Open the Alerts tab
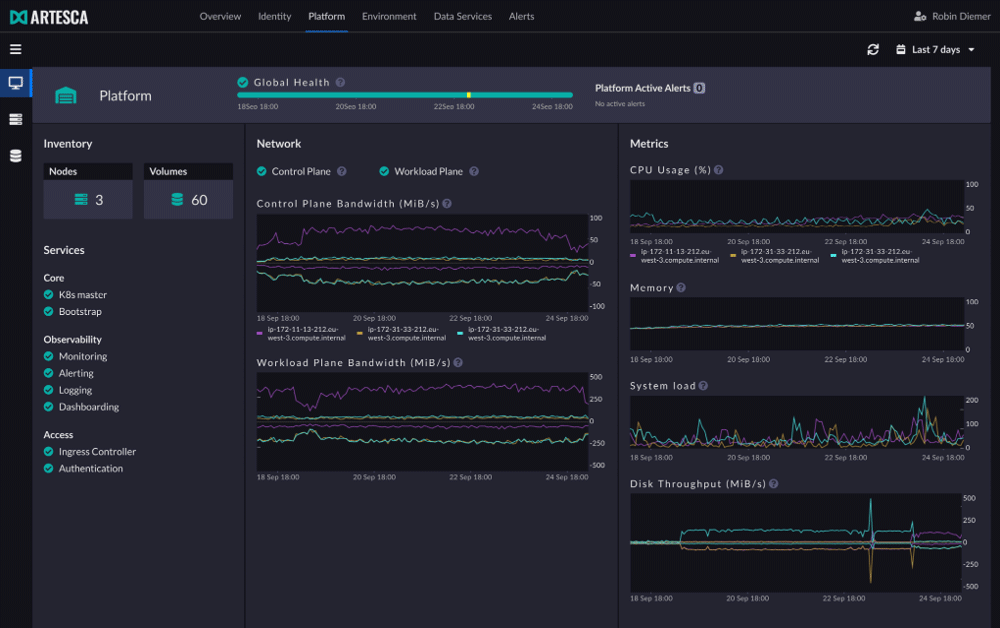 [521, 17]
